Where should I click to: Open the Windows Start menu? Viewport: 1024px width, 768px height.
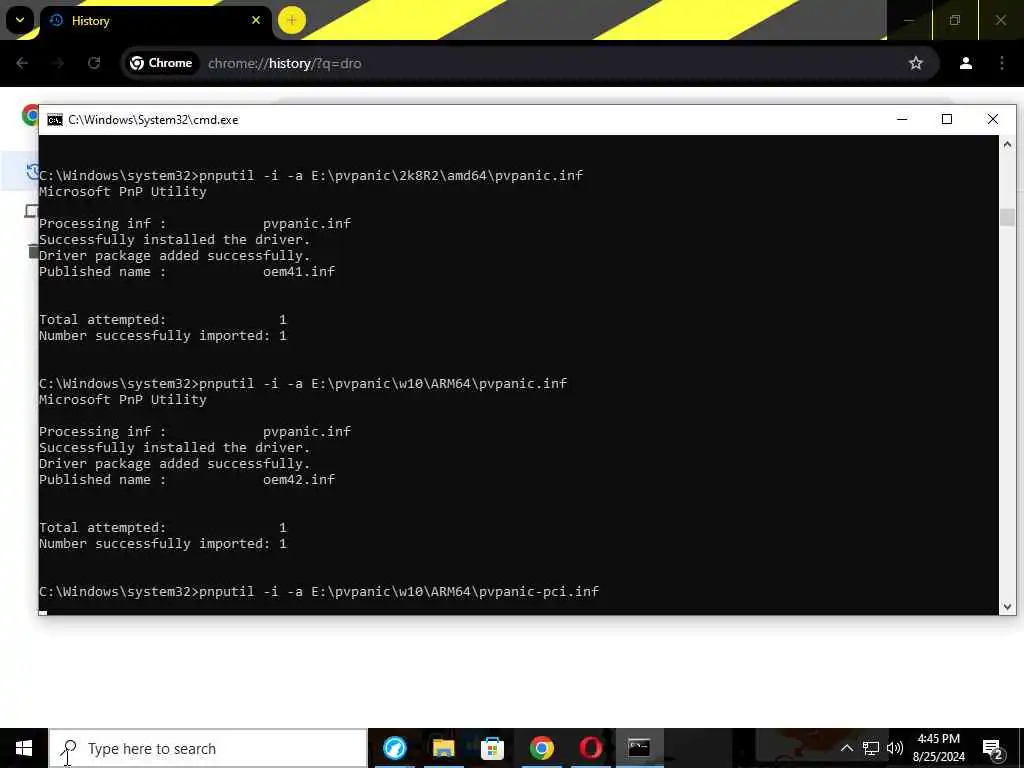24,748
